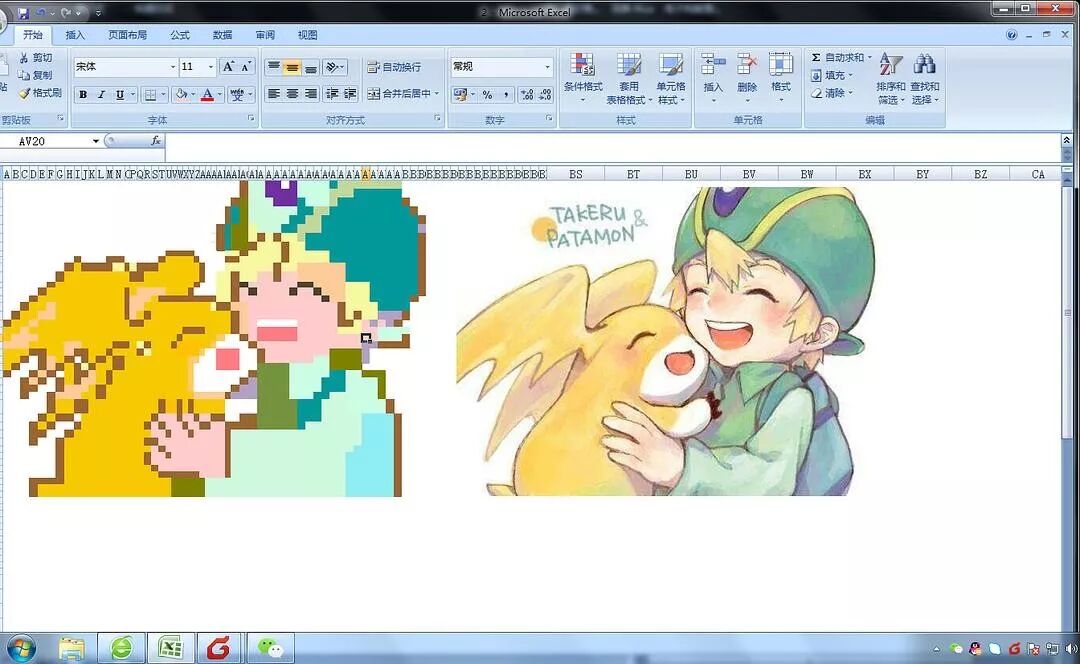Open WeChat from the taskbar
The width and height of the screenshot is (1080, 664).
pos(271,648)
